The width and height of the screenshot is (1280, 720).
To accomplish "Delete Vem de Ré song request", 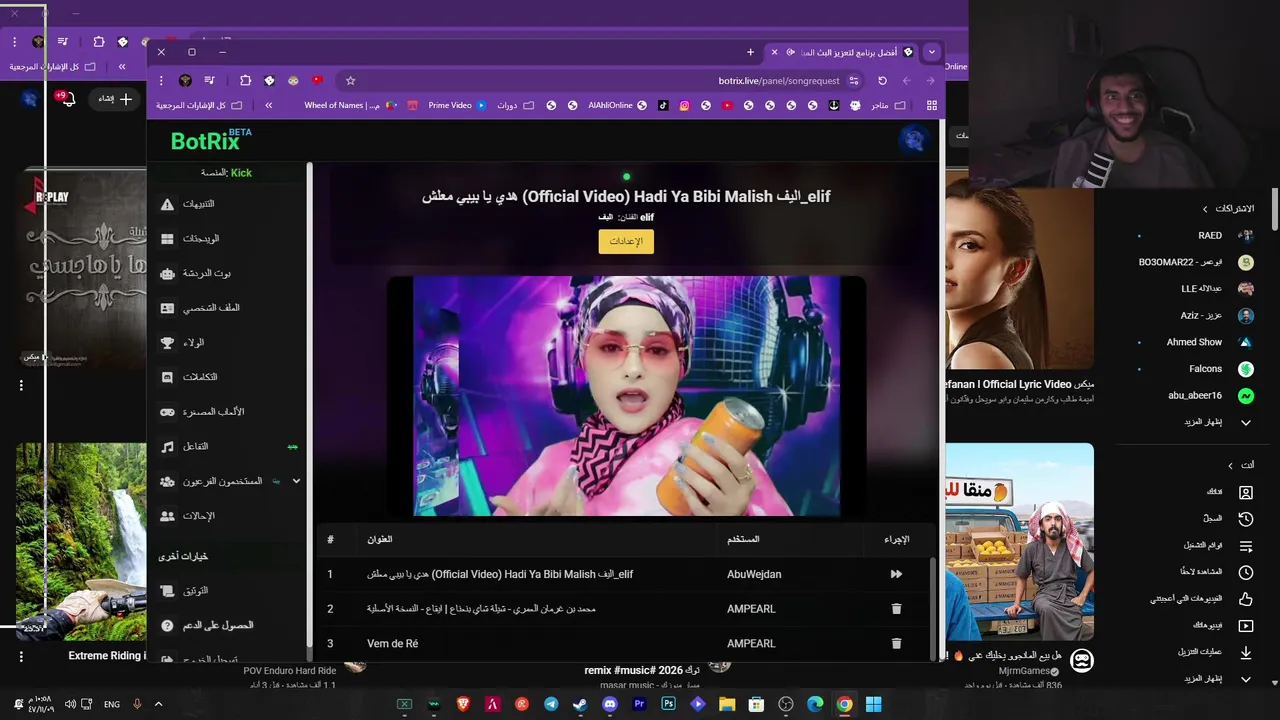I will [x=896, y=644].
